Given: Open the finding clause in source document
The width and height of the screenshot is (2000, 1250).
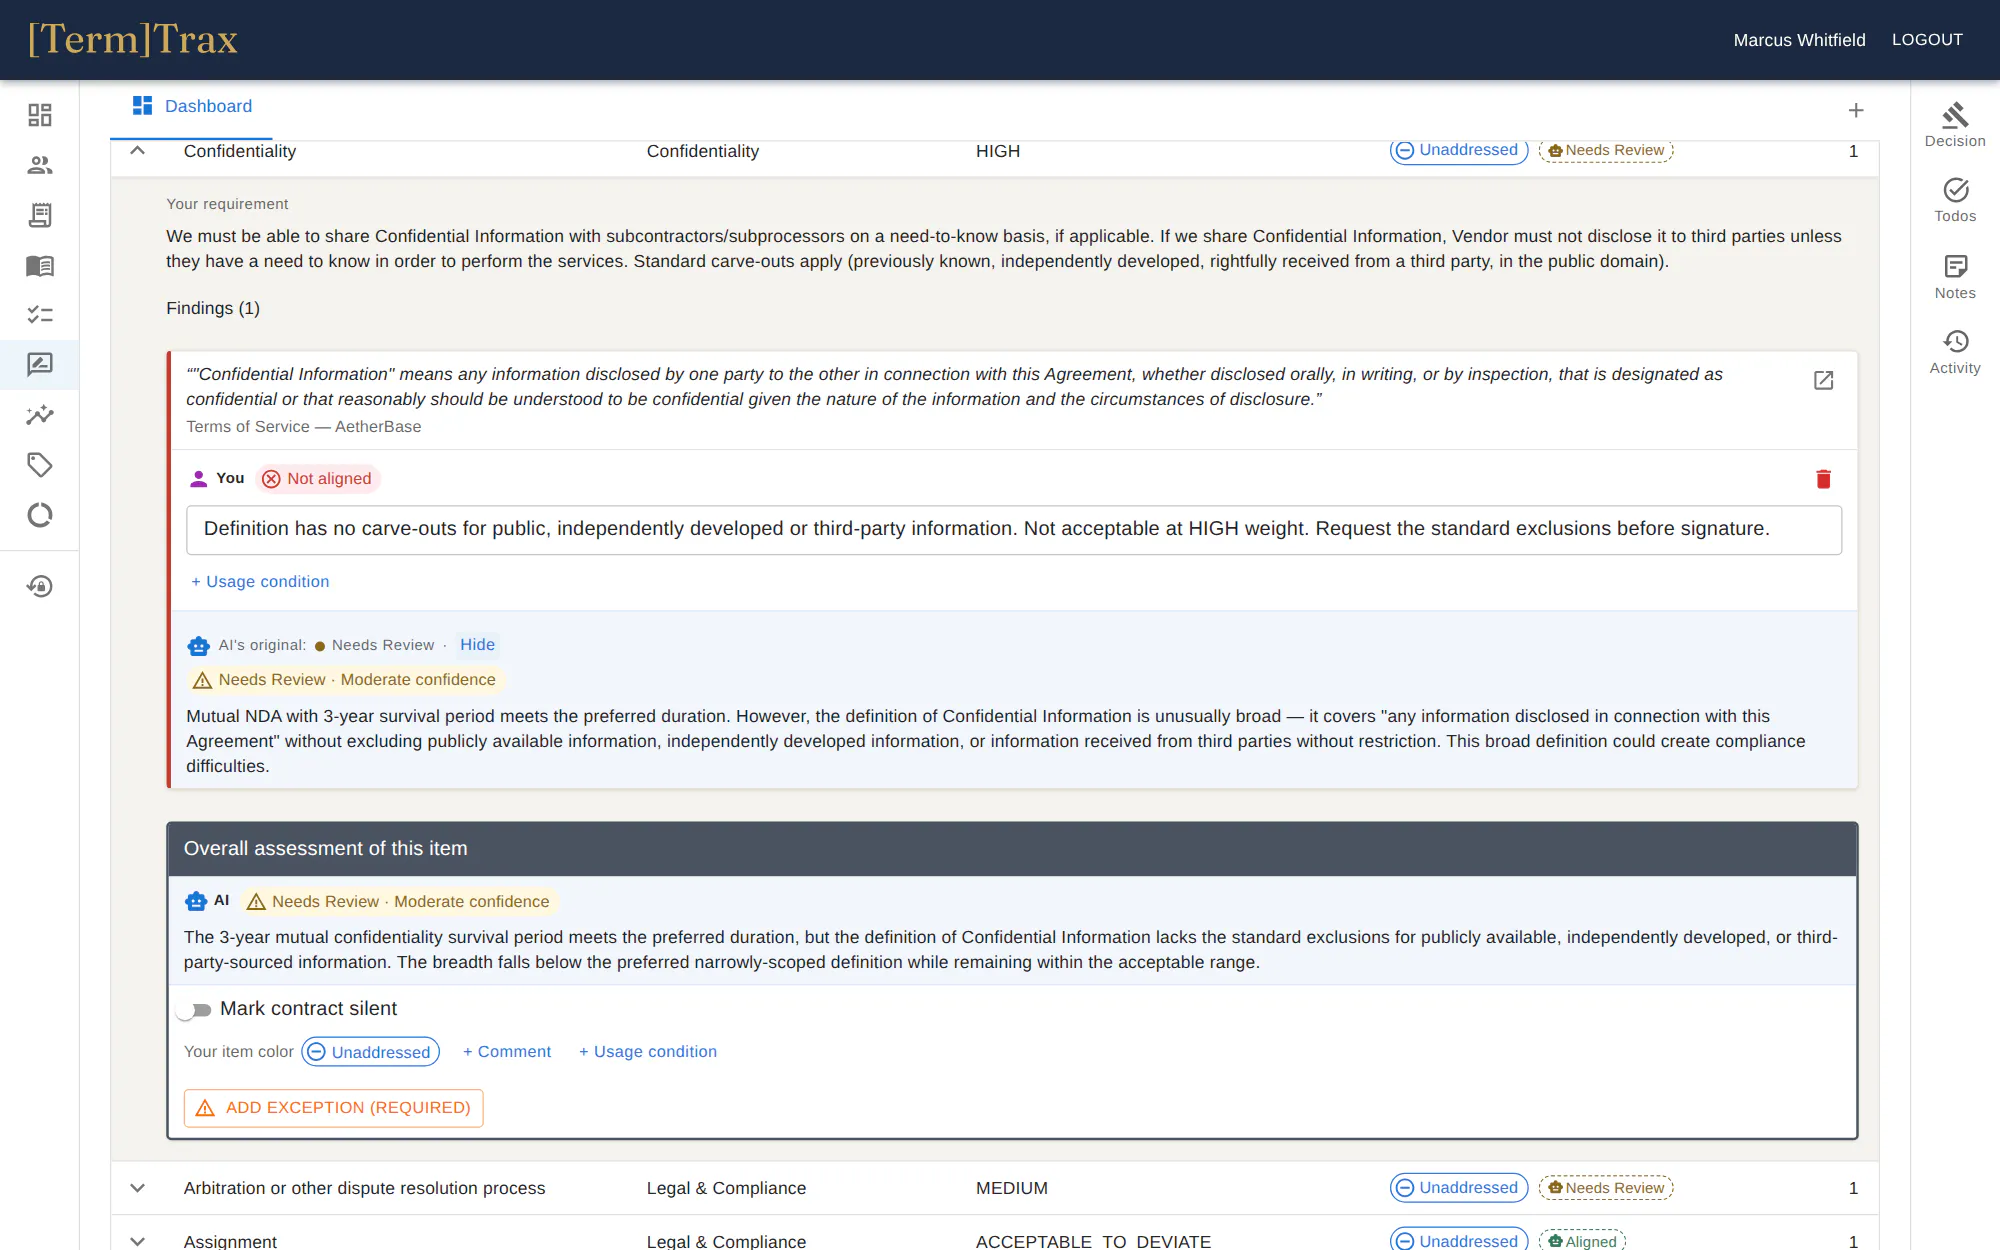Looking at the screenshot, I should 1824,380.
